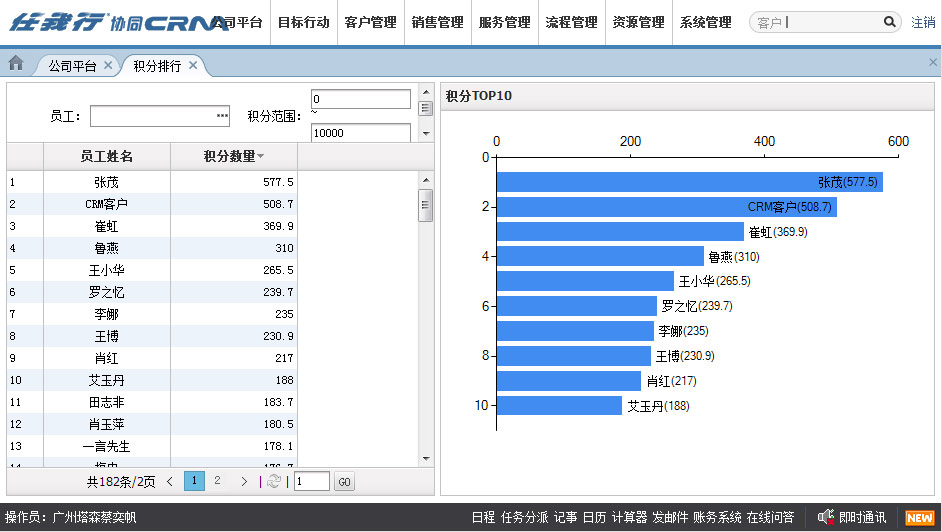Close the 公司平台 tab
This screenshot has height=532, width=942.
pos(108,65)
